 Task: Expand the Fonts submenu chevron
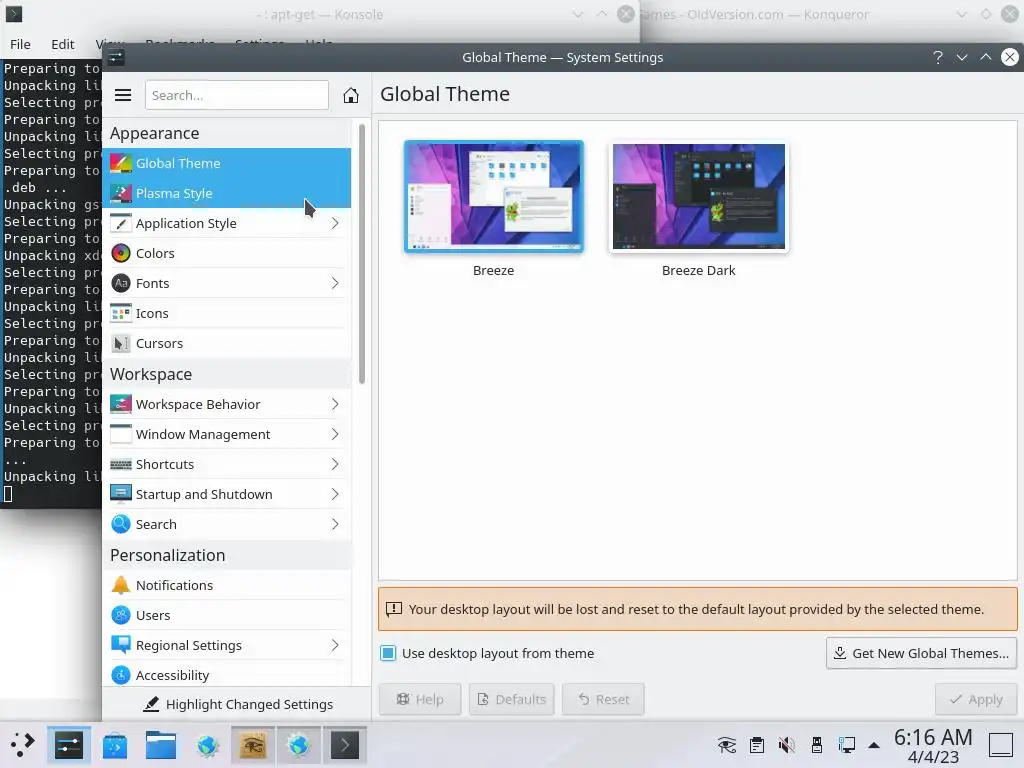coord(335,283)
